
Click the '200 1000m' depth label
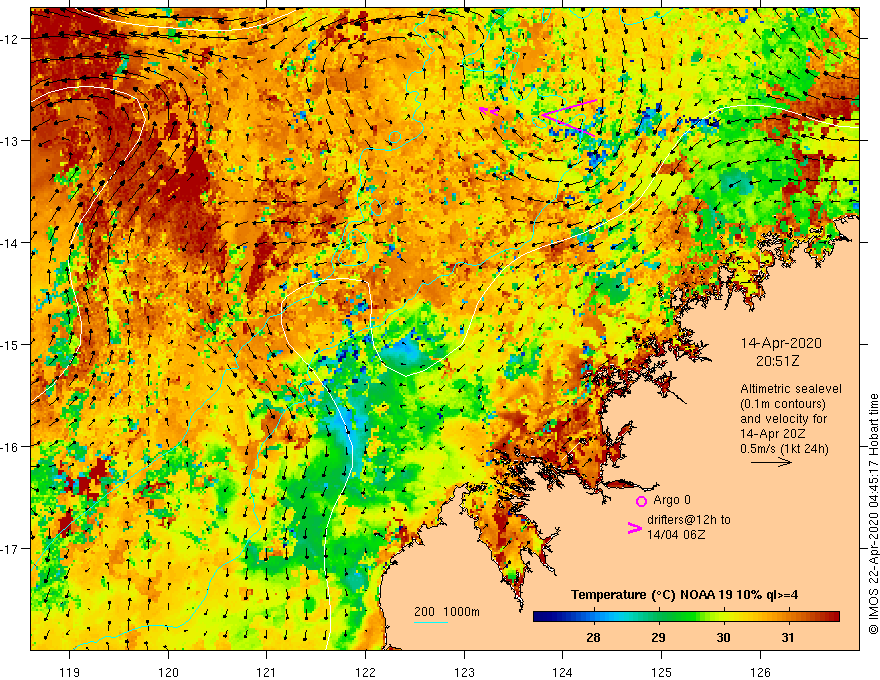[x=447, y=612]
